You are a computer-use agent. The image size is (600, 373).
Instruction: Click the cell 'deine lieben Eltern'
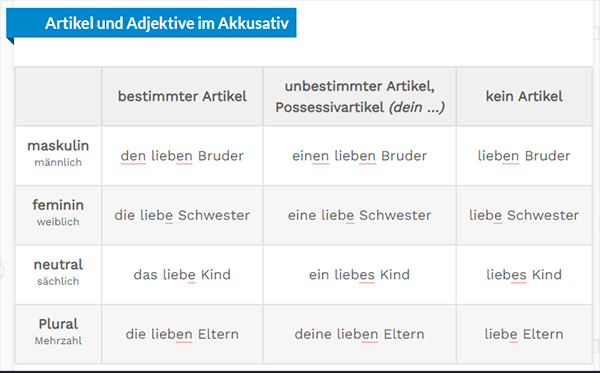359,334
